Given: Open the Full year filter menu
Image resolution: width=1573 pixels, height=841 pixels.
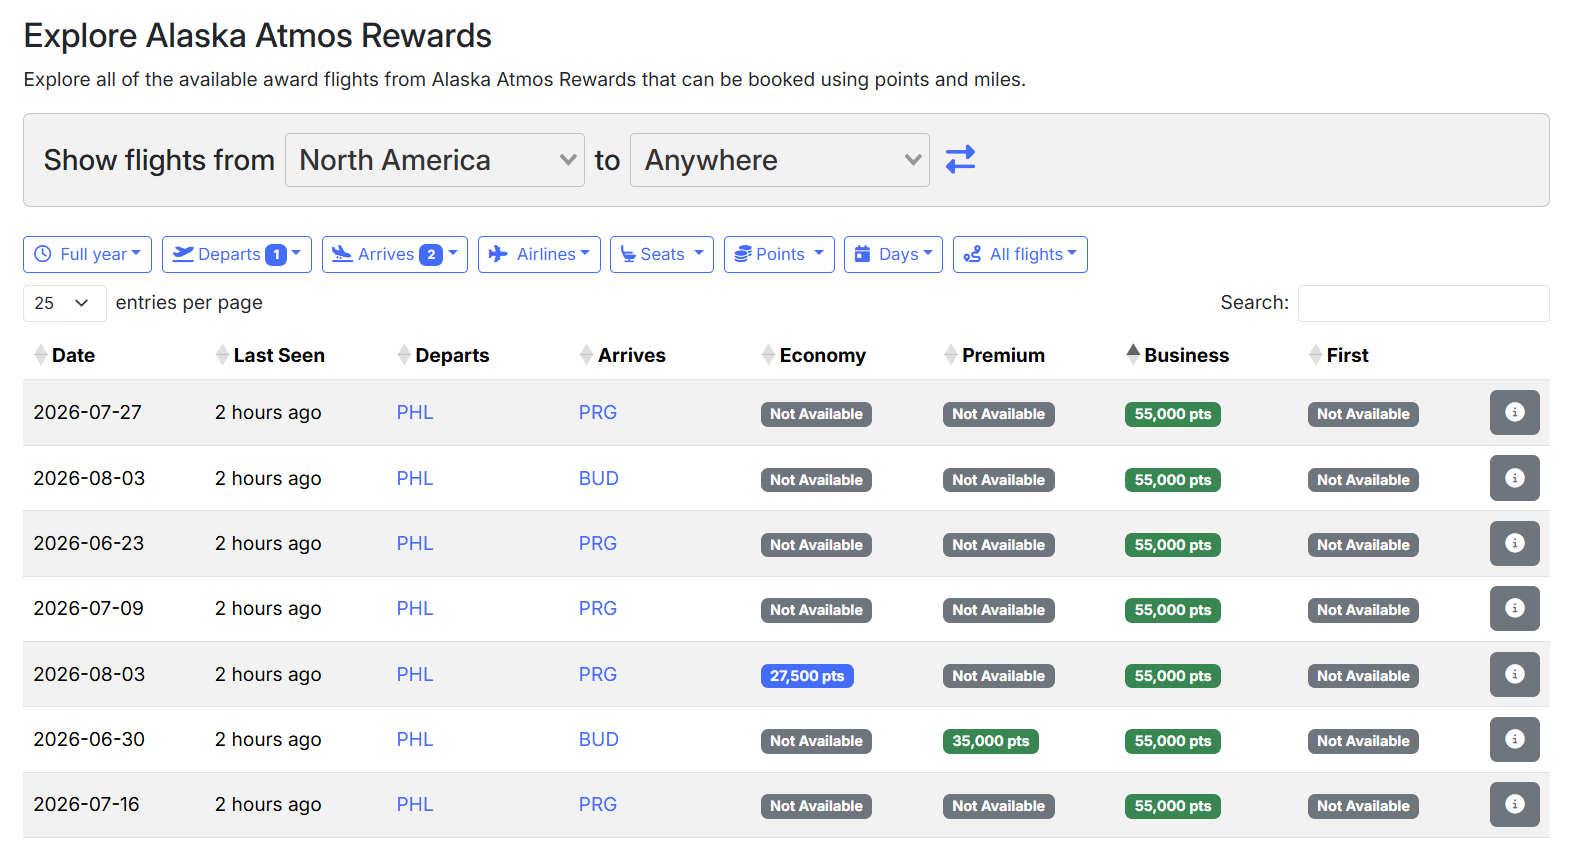Looking at the screenshot, I should (x=88, y=254).
